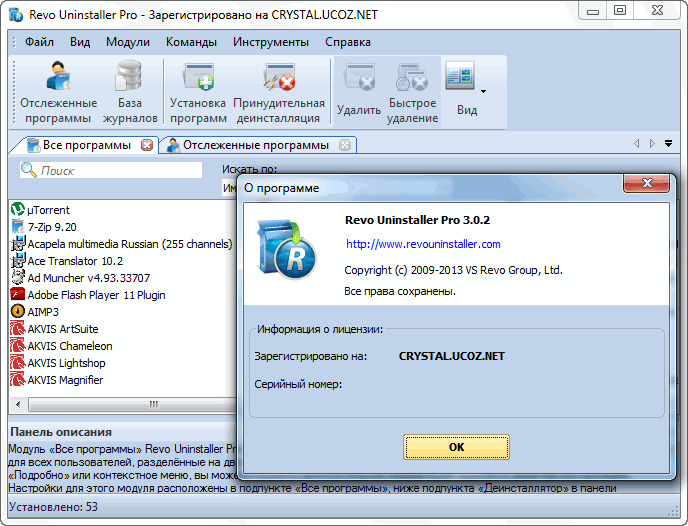Close the Все программы tab
Image resolution: width=688 pixels, height=526 pixels.
click(x=147, y=145)
